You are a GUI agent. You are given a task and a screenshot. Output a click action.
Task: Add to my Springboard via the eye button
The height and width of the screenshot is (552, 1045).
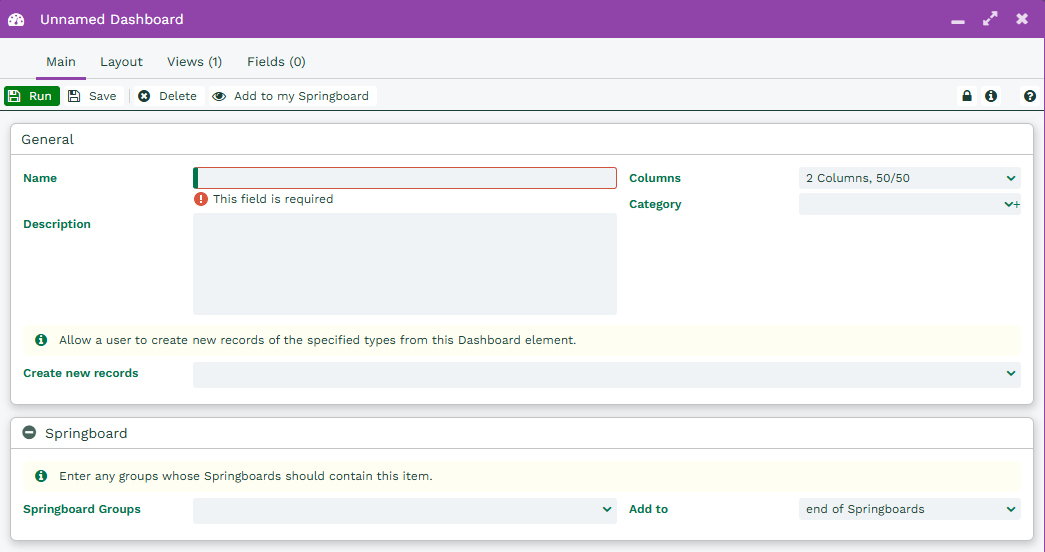point(291,96)
